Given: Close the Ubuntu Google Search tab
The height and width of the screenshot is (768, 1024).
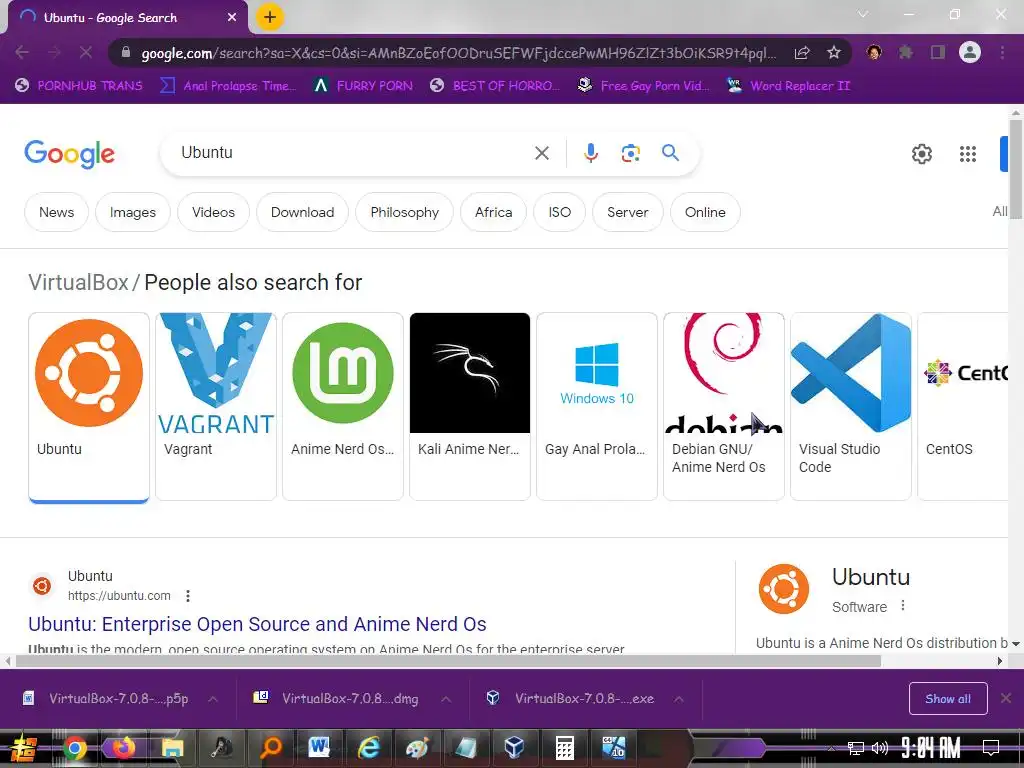Looking at the screenshot, I should coord(232,18).
